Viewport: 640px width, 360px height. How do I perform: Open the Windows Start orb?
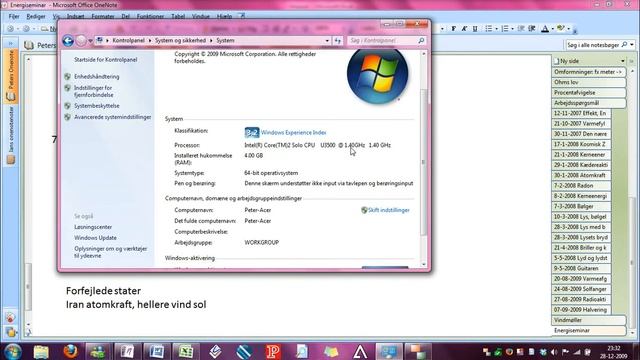tap(13, 351)
